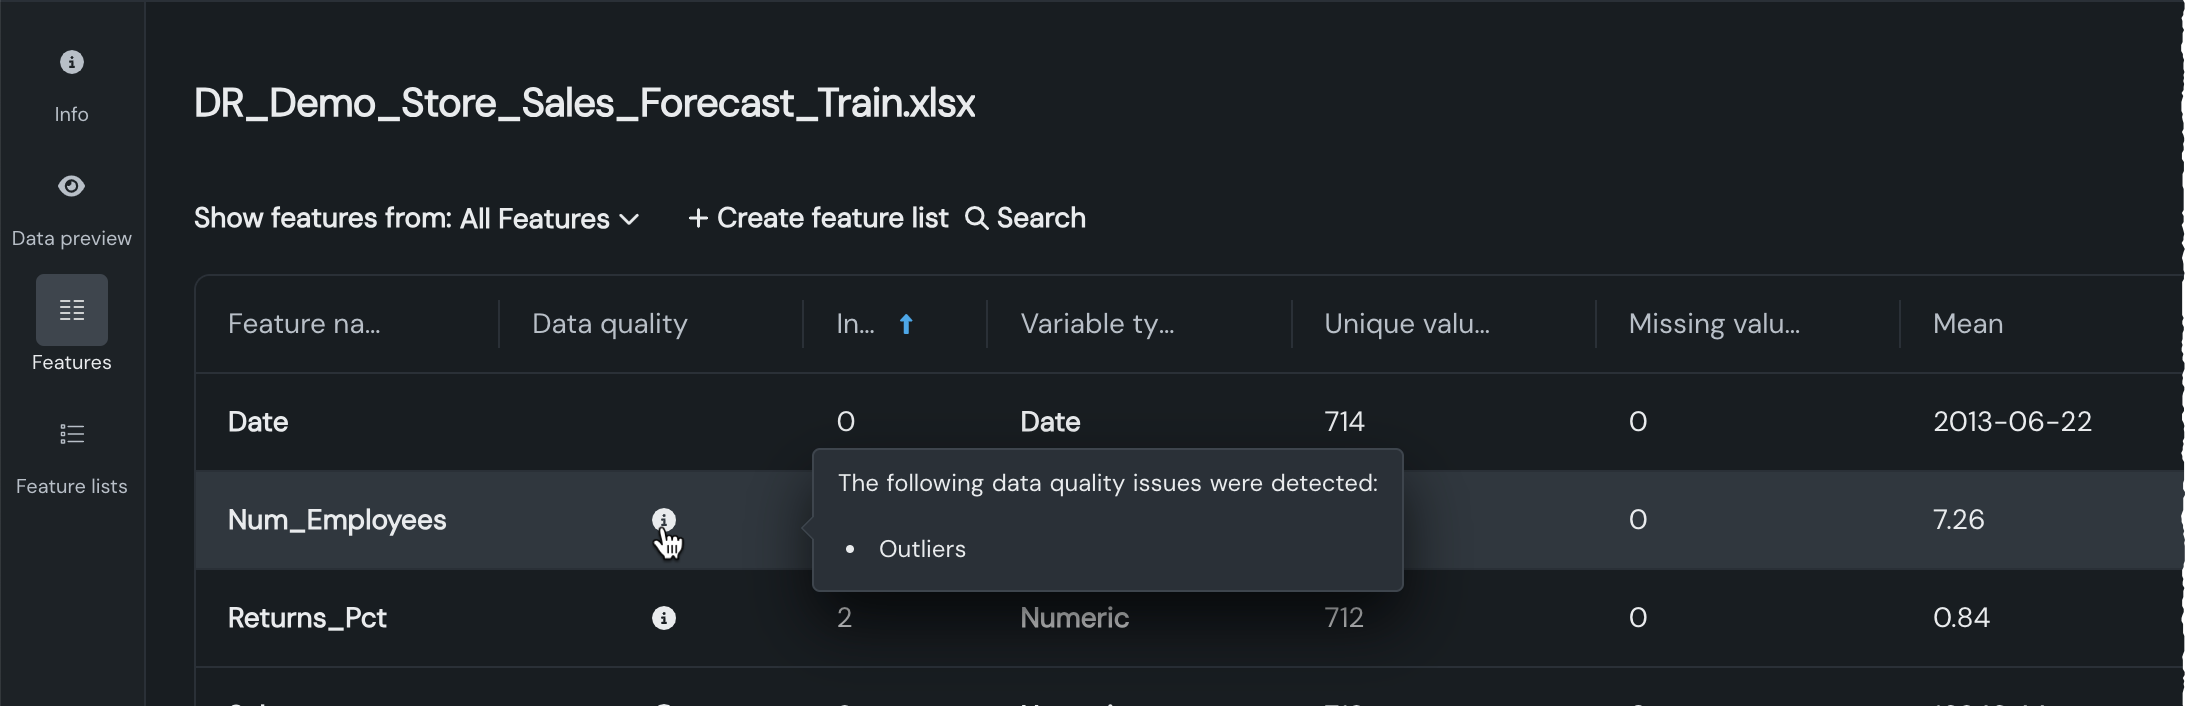
Task: Click Num_Employees data quality info icon
Action: [664, 520]
